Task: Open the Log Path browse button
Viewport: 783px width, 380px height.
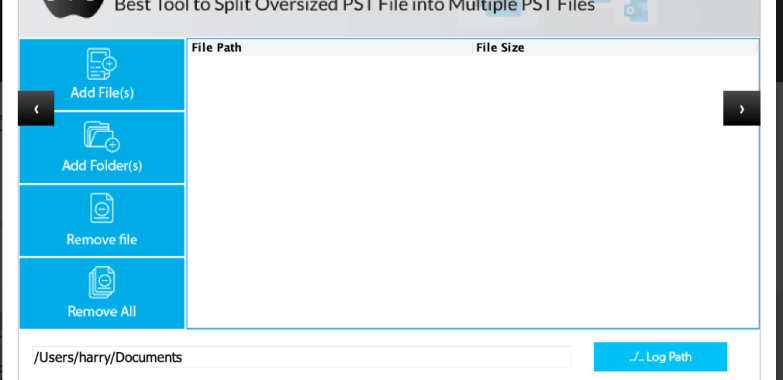Action: pyautogui.click(x=660, y=357)
